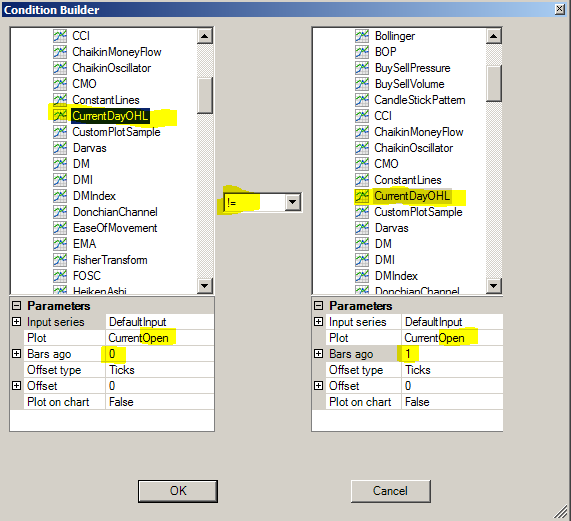This screenshot has height=521, width=571.
Task: Click the Cancel button
Action: [x=390, y=491]
